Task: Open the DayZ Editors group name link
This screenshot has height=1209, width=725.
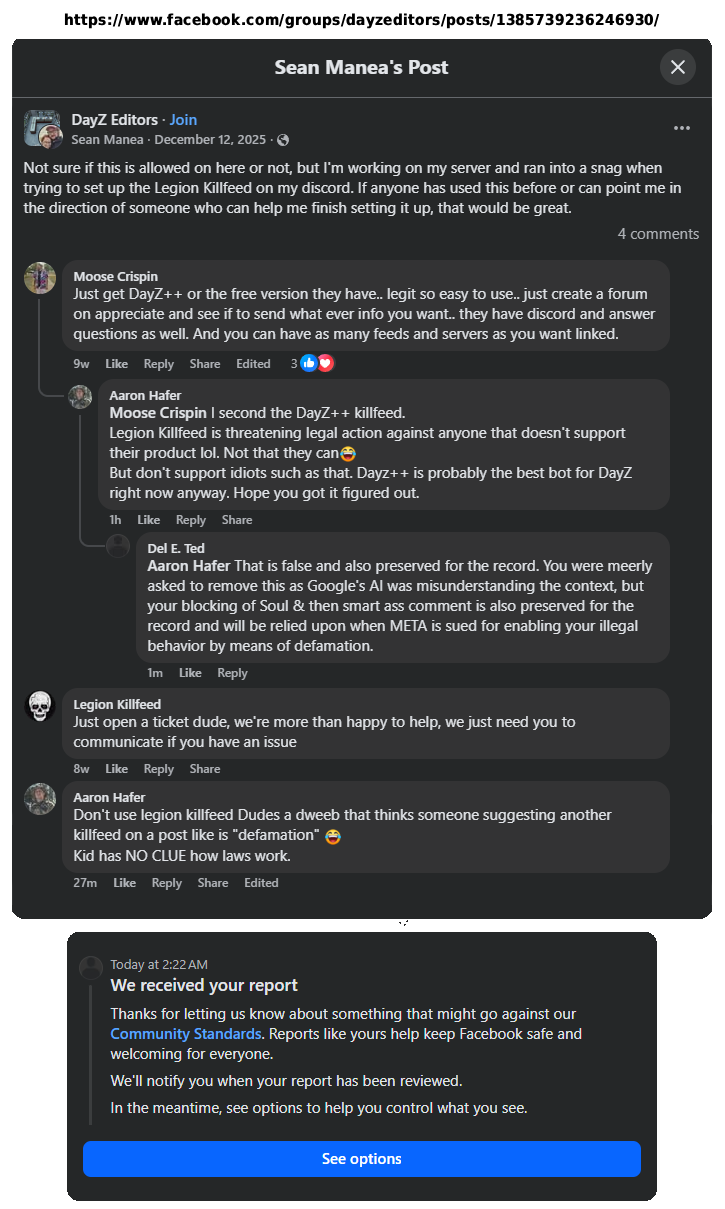Action: pos(115,120)
